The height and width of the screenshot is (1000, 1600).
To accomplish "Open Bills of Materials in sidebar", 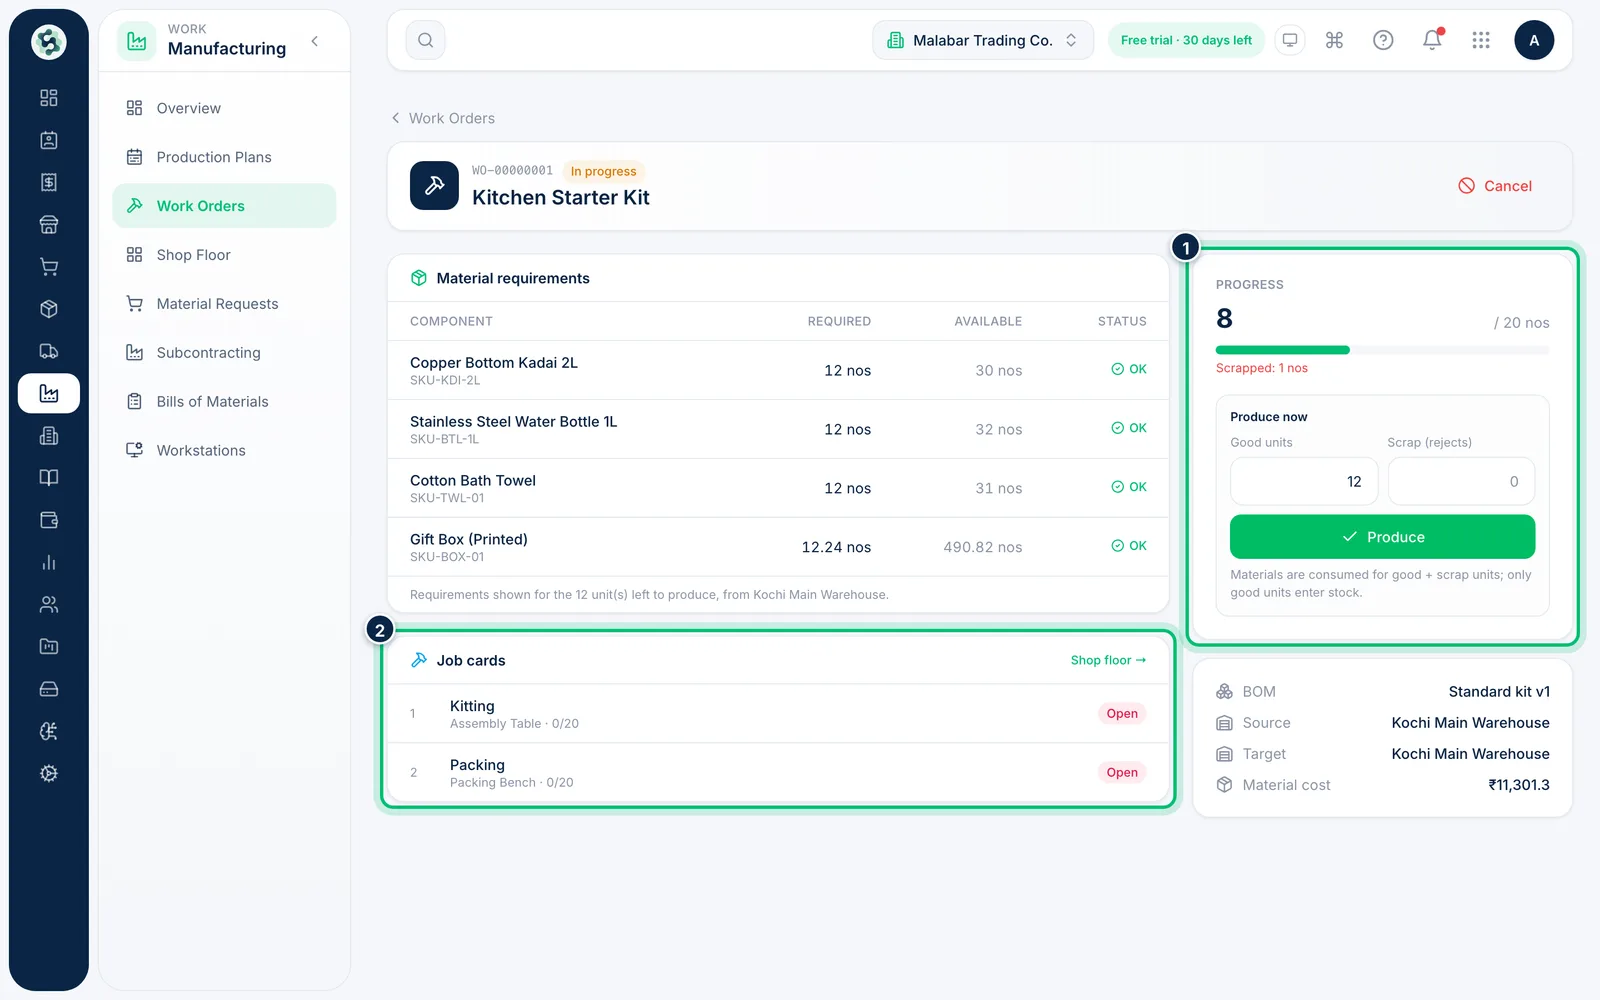I will tap(224, 402).
